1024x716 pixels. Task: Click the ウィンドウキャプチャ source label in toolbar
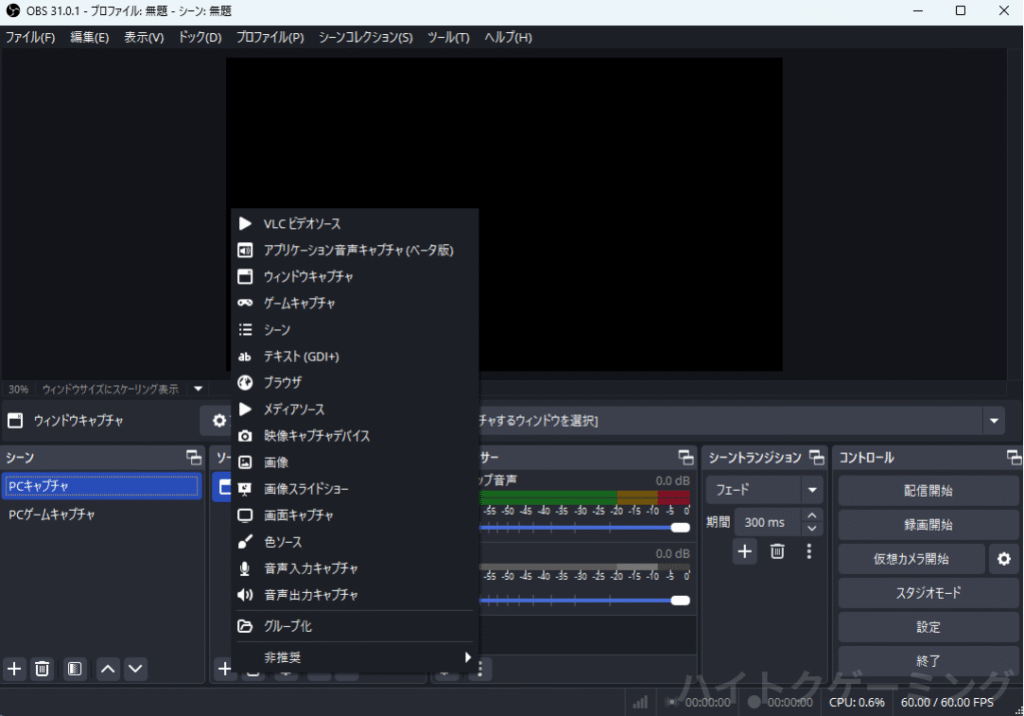pyautogui.click(x=78, y=421)
